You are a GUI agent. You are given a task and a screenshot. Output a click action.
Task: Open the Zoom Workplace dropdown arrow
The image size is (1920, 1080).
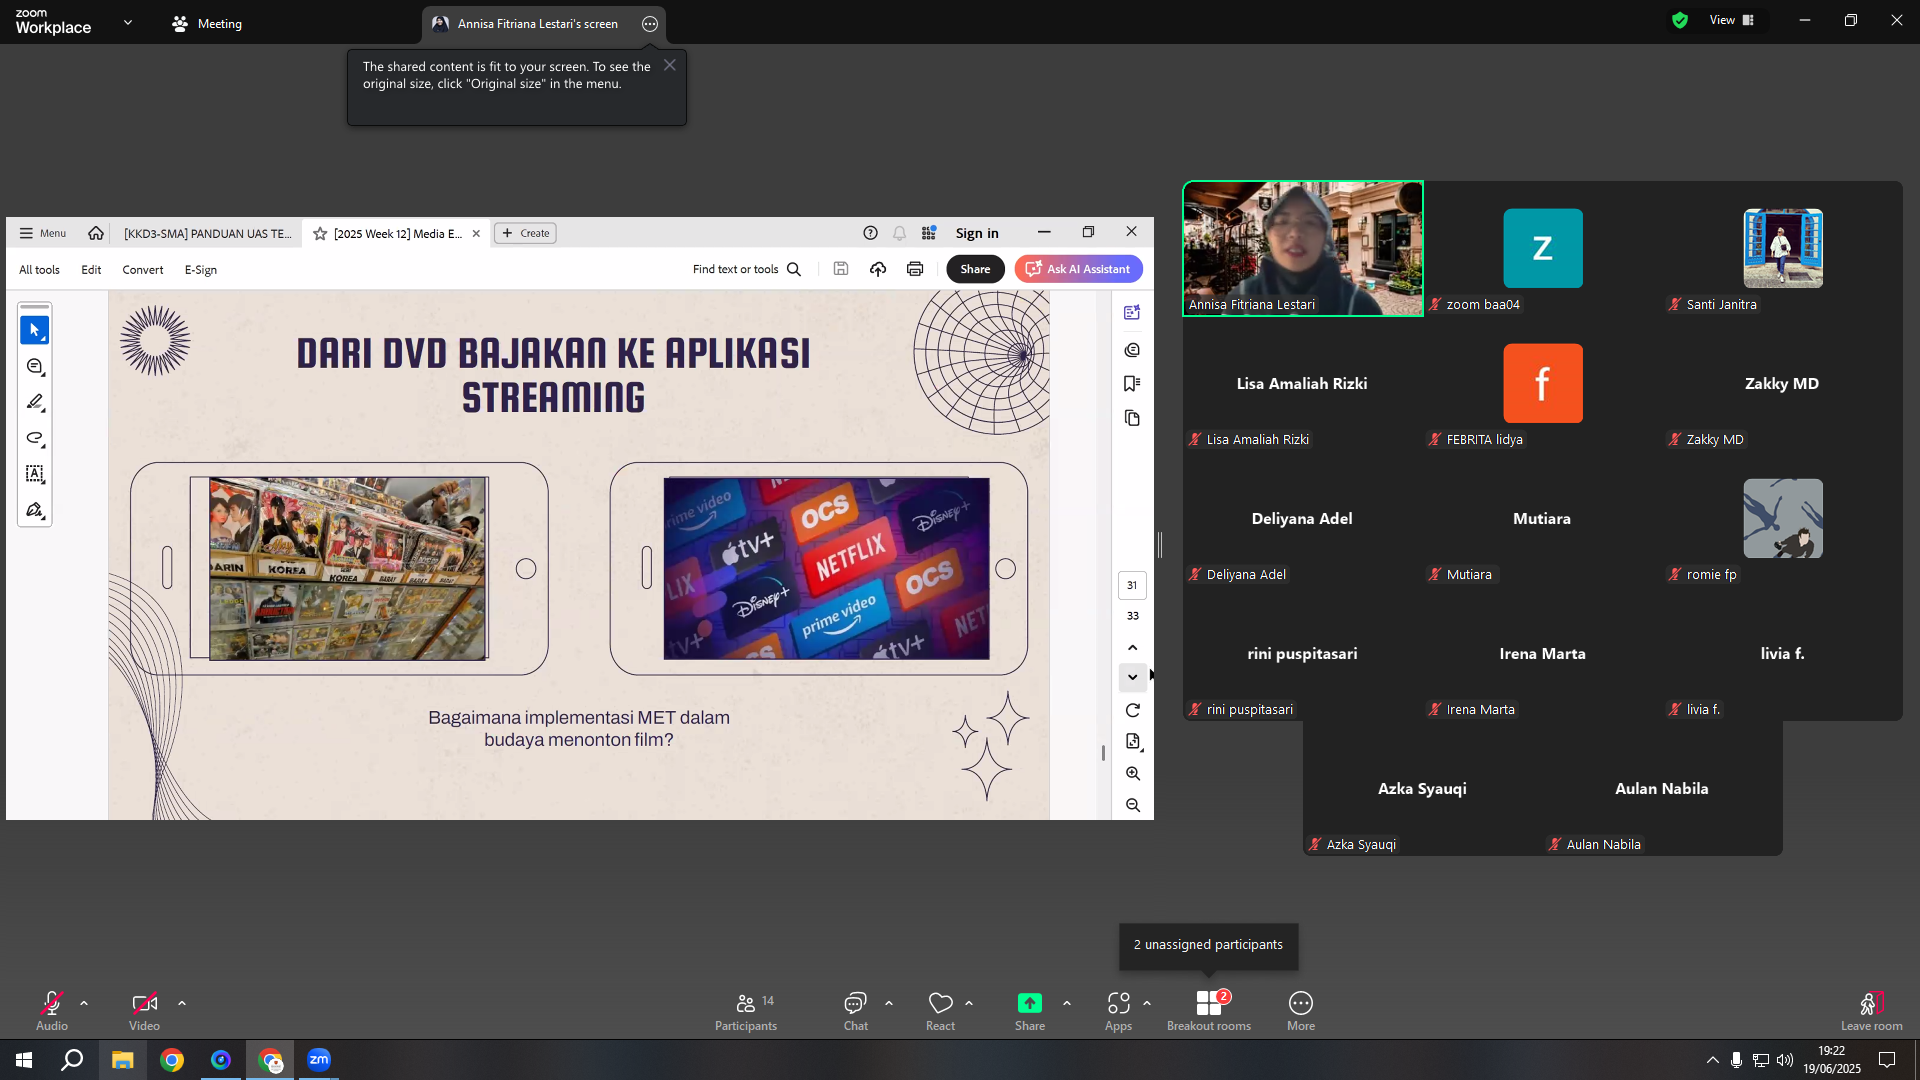[128, 22]
